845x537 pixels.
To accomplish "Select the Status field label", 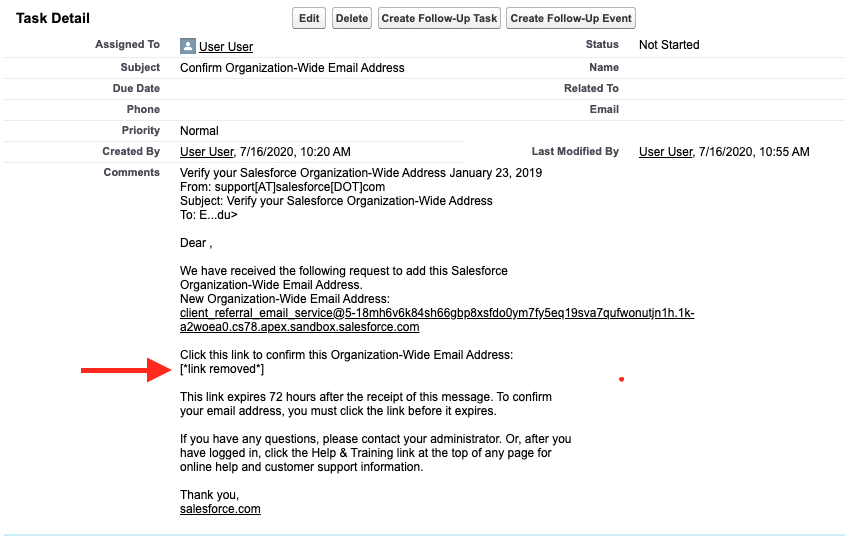I will tap(602, 45).
